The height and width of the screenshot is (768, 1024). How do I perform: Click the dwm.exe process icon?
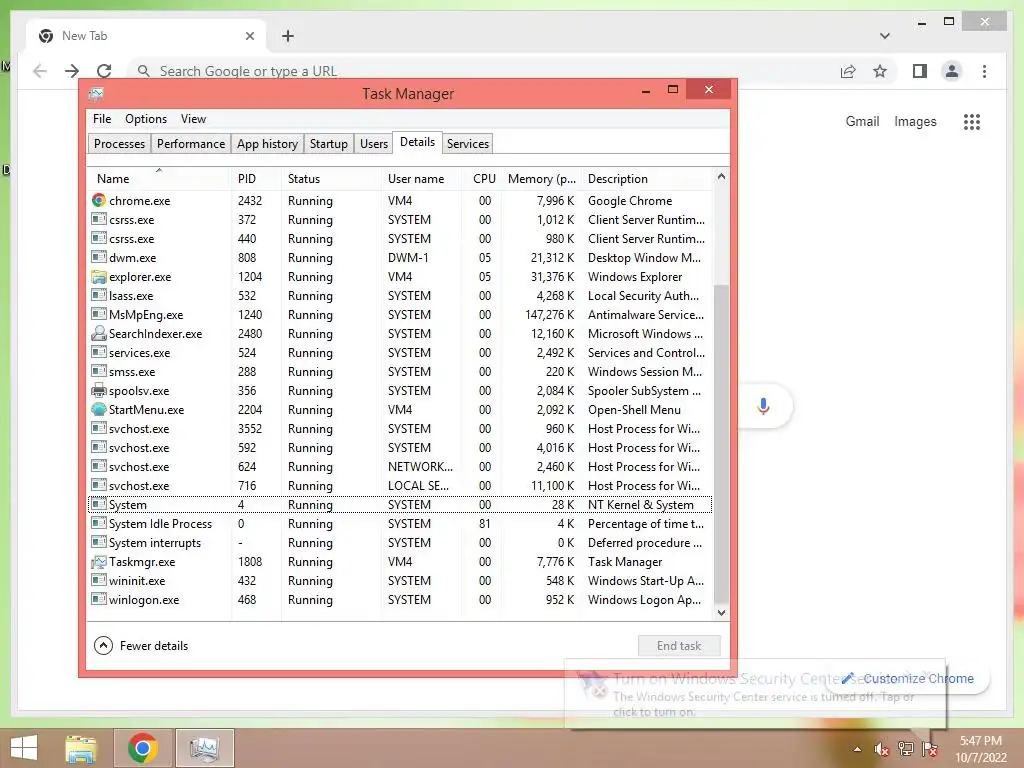pos(99,257)
